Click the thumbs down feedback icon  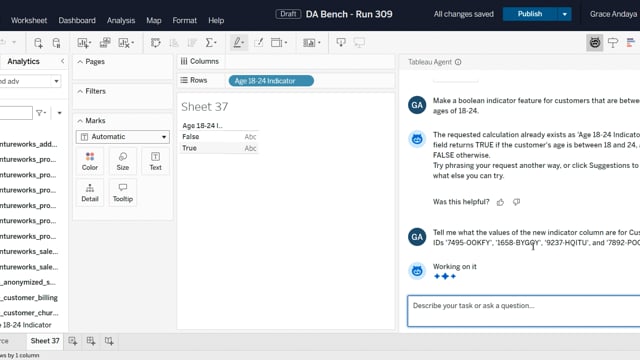tap(516, 202)
